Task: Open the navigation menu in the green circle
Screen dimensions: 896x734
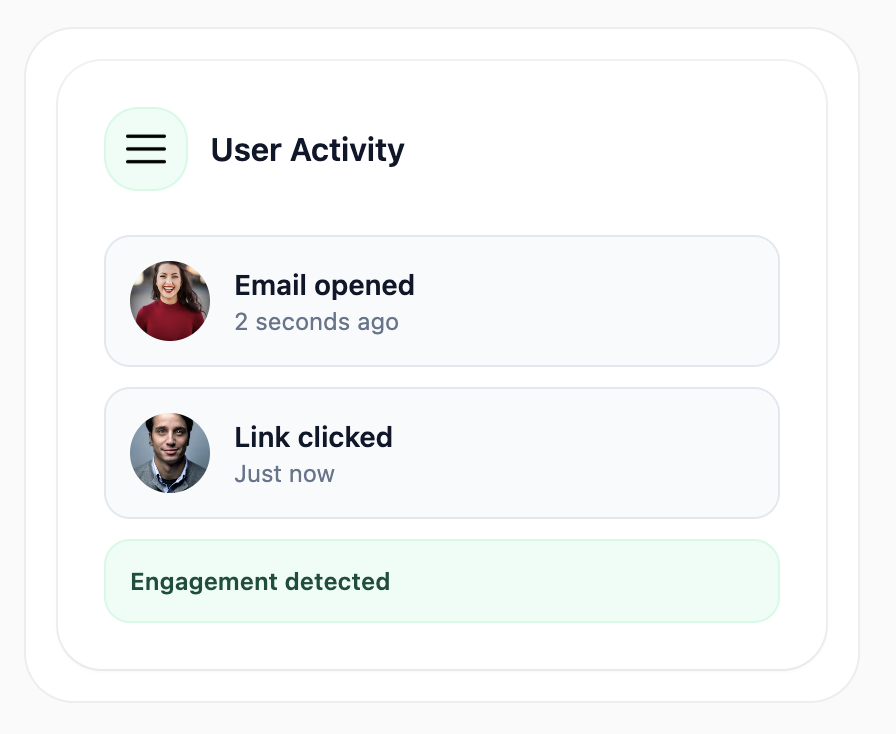Action: coord(146,148)
